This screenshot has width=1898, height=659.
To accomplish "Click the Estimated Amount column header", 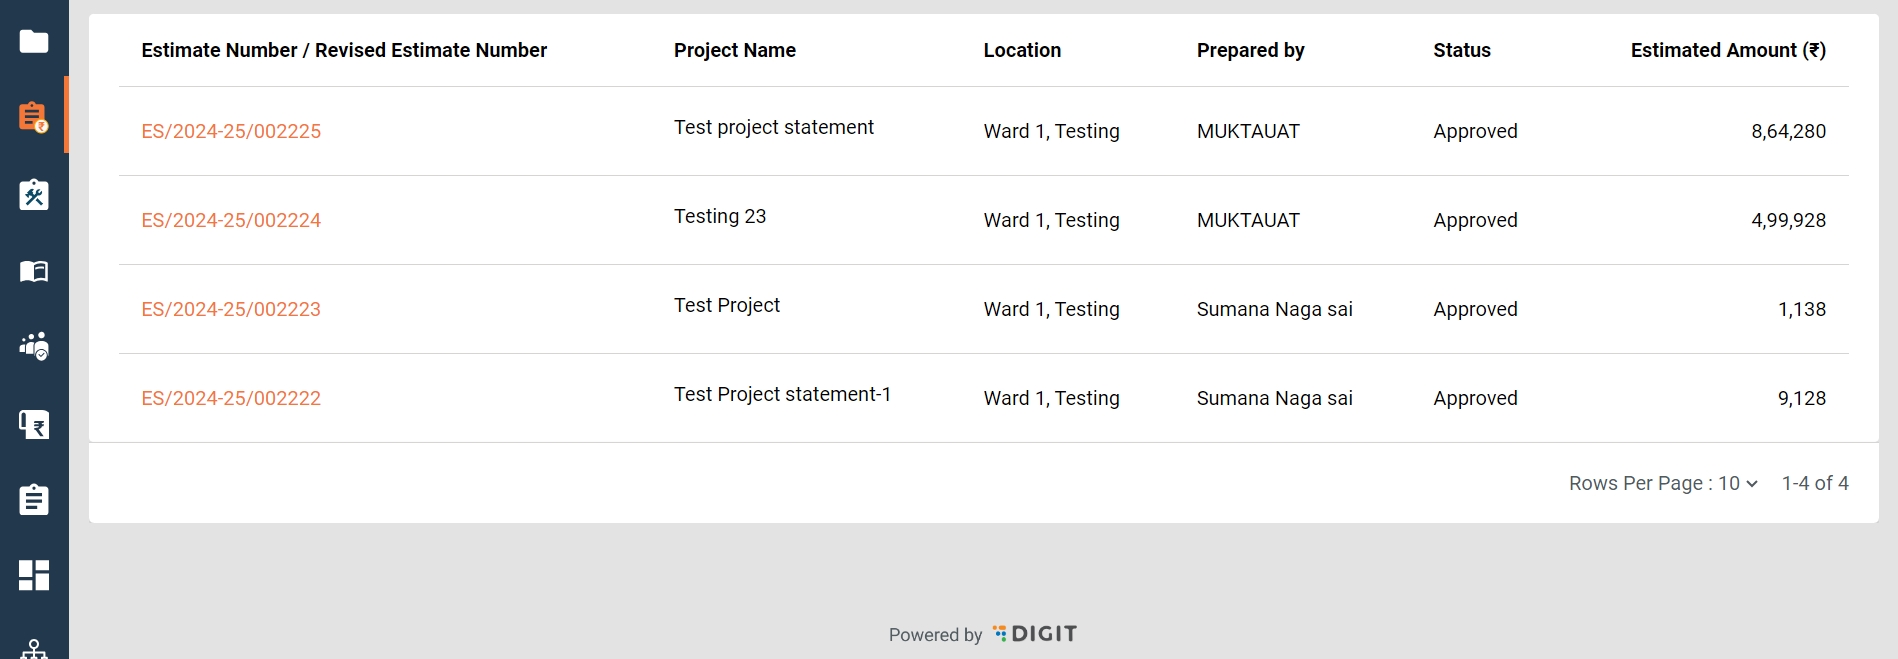I will click(x=1727, y=51).
